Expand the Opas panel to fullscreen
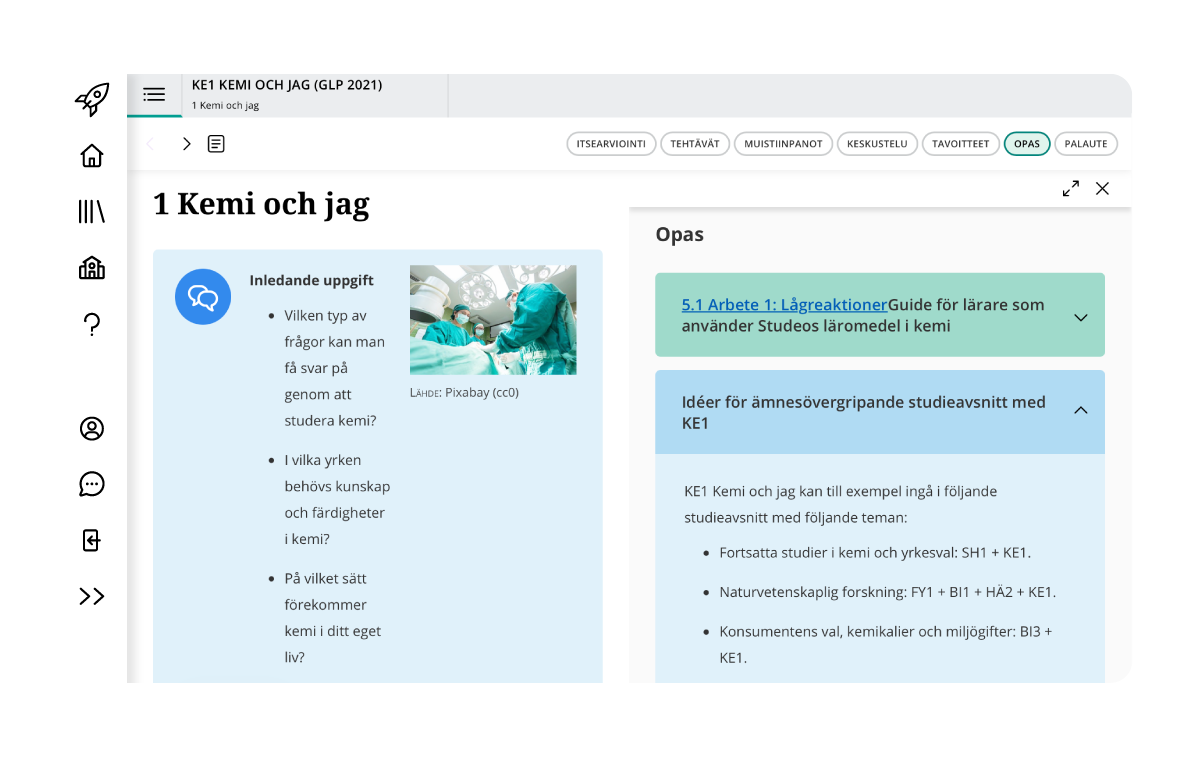This screenshot has width=1200, height=758. (1071, 188)
